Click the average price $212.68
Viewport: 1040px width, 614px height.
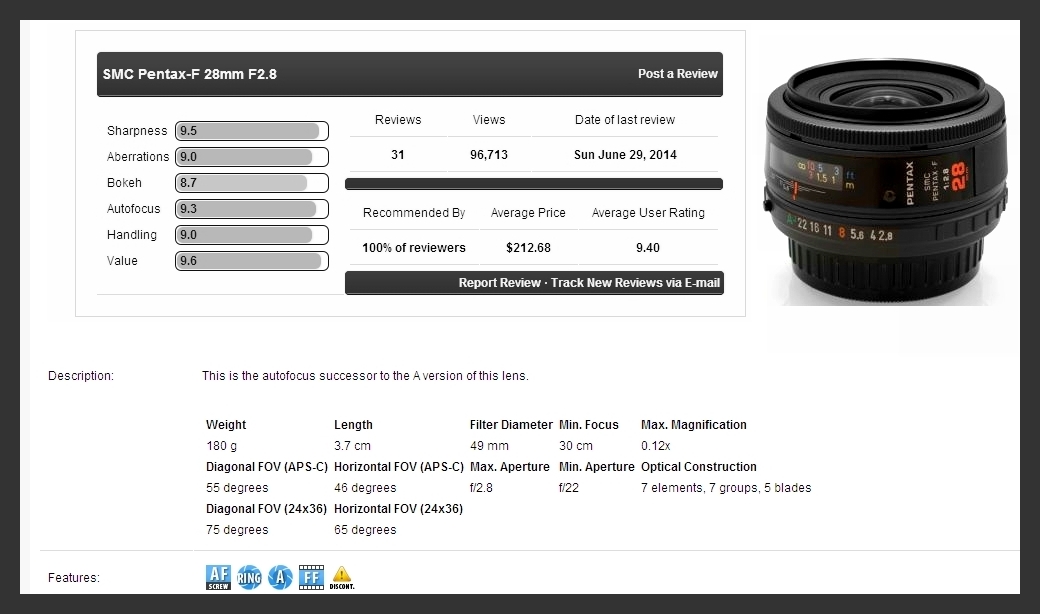click(x=528, y=248)
